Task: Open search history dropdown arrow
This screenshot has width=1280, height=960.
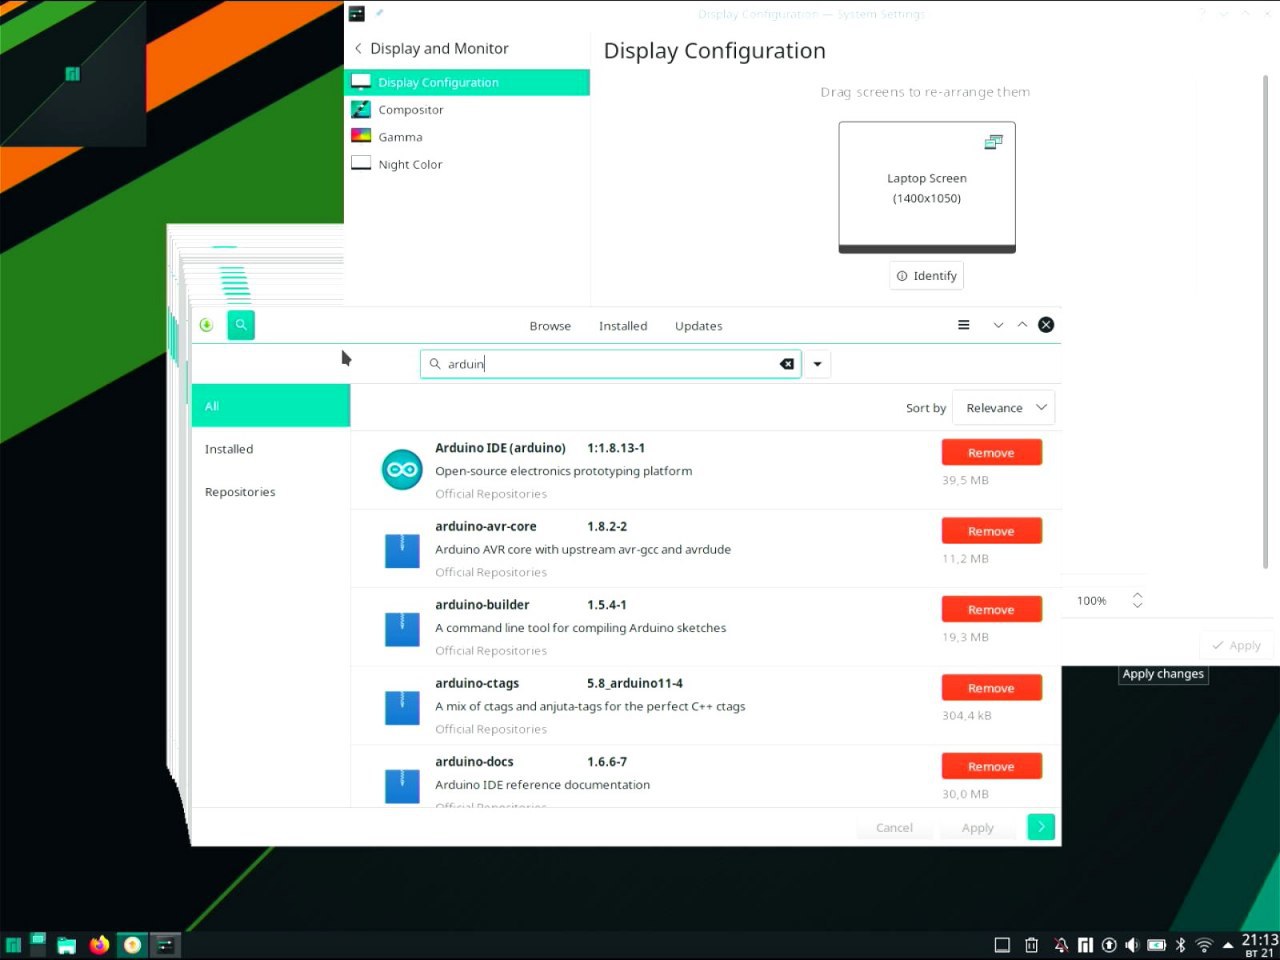Action: click(x=817, y=364)
